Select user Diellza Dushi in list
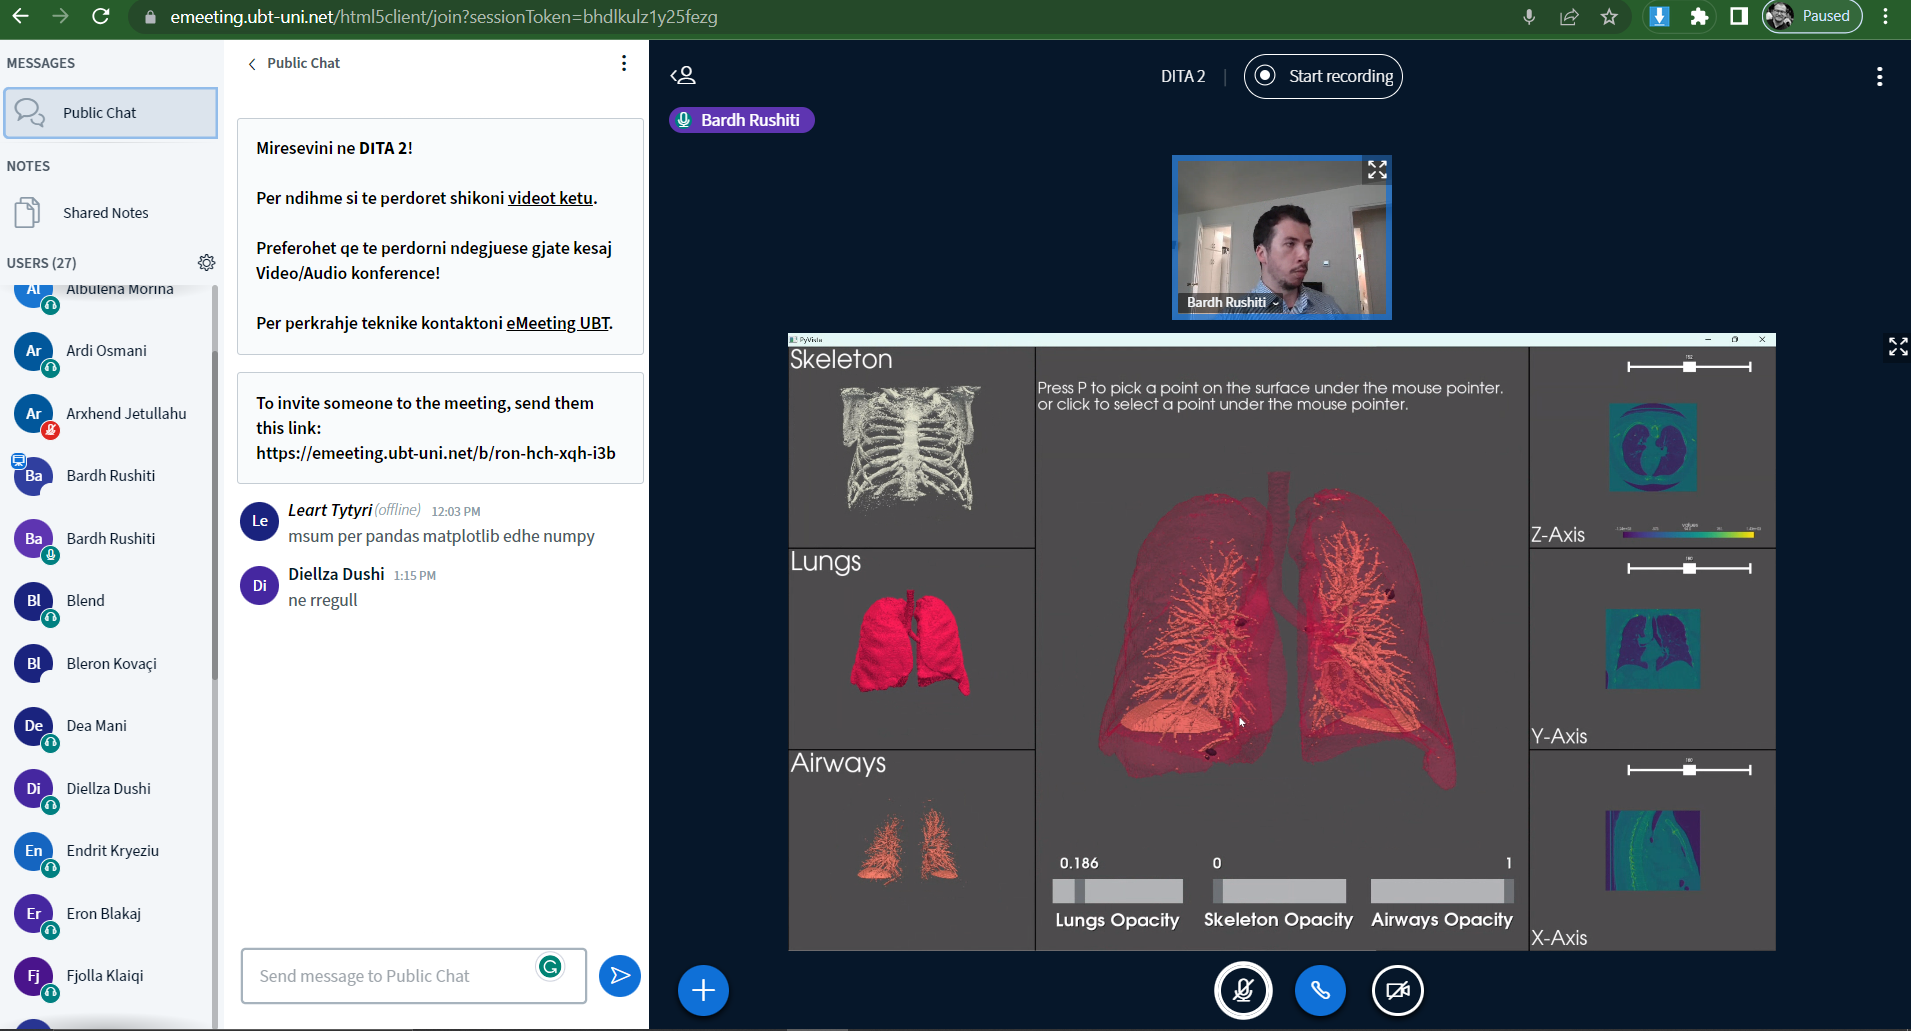The width and height of the screenshot is (1911, 1031). (108, 789)
